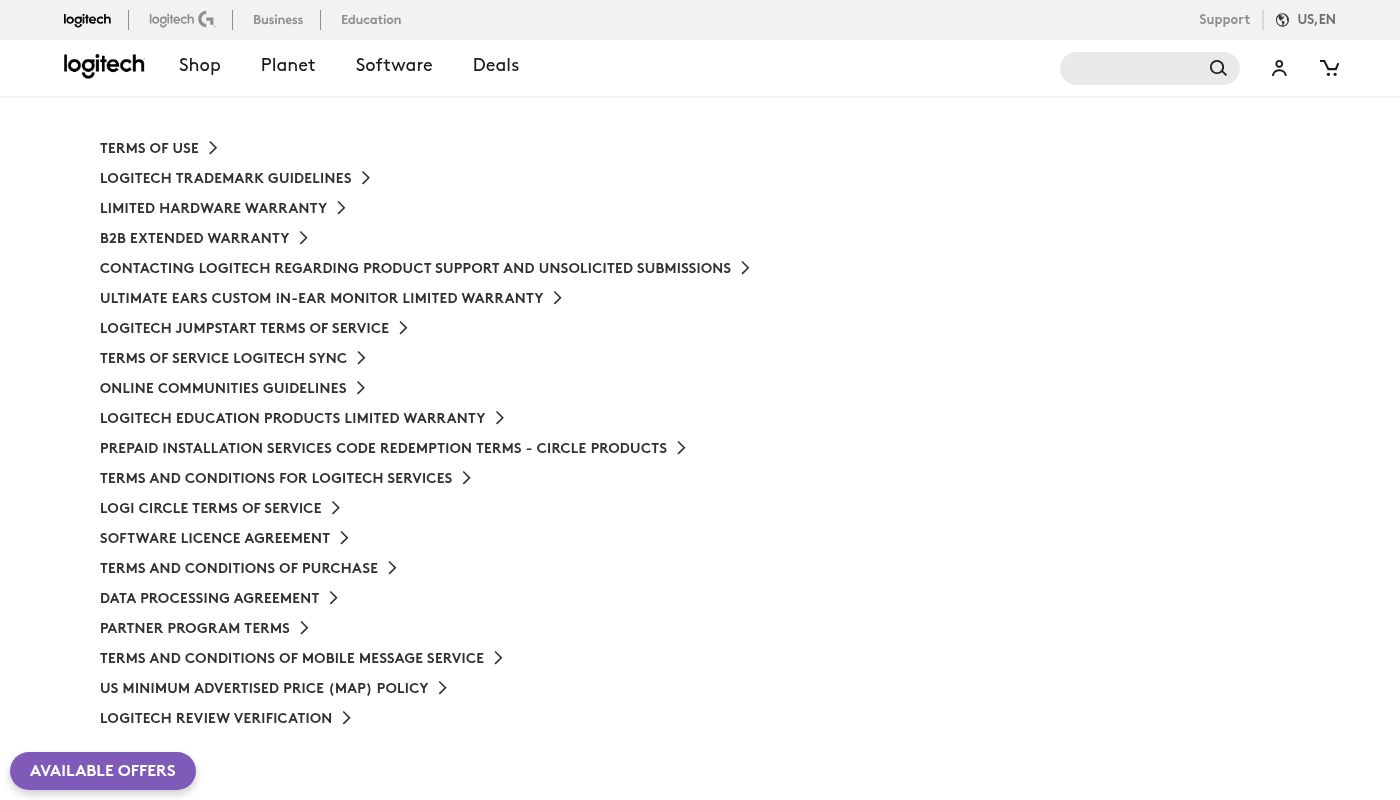Open Software Licence Agreement link
This screenshot has width=1400, height=800.
click(x=215, y=538)
